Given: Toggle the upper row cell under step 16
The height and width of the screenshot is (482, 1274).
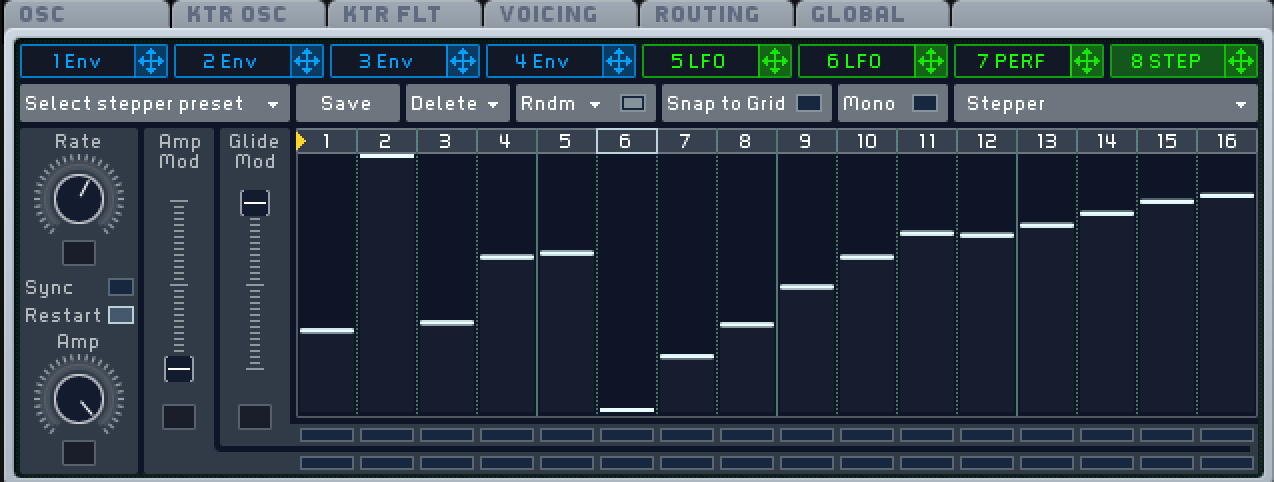Looking at the screenshot, I should pos(1227,435).
